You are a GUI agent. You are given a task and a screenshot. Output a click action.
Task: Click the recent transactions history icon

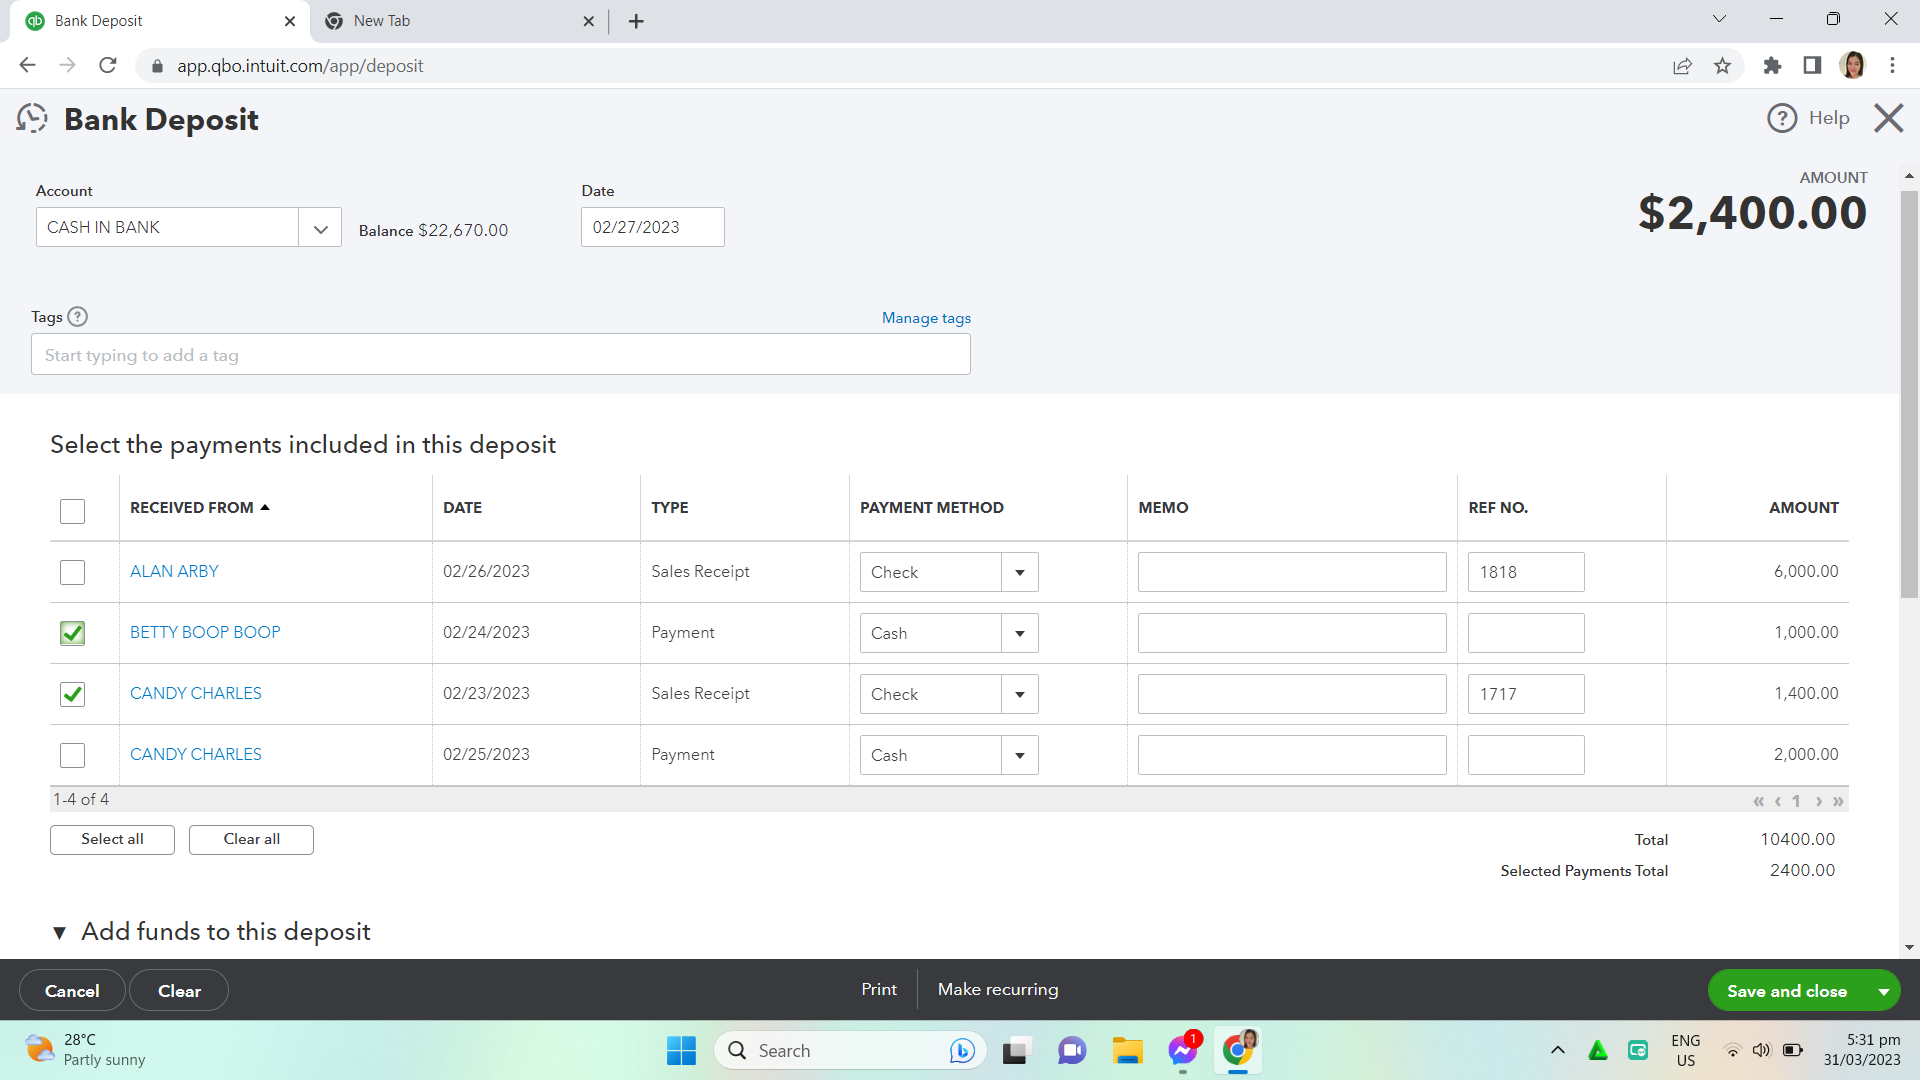pyautogui.click(x=32, y=119)
